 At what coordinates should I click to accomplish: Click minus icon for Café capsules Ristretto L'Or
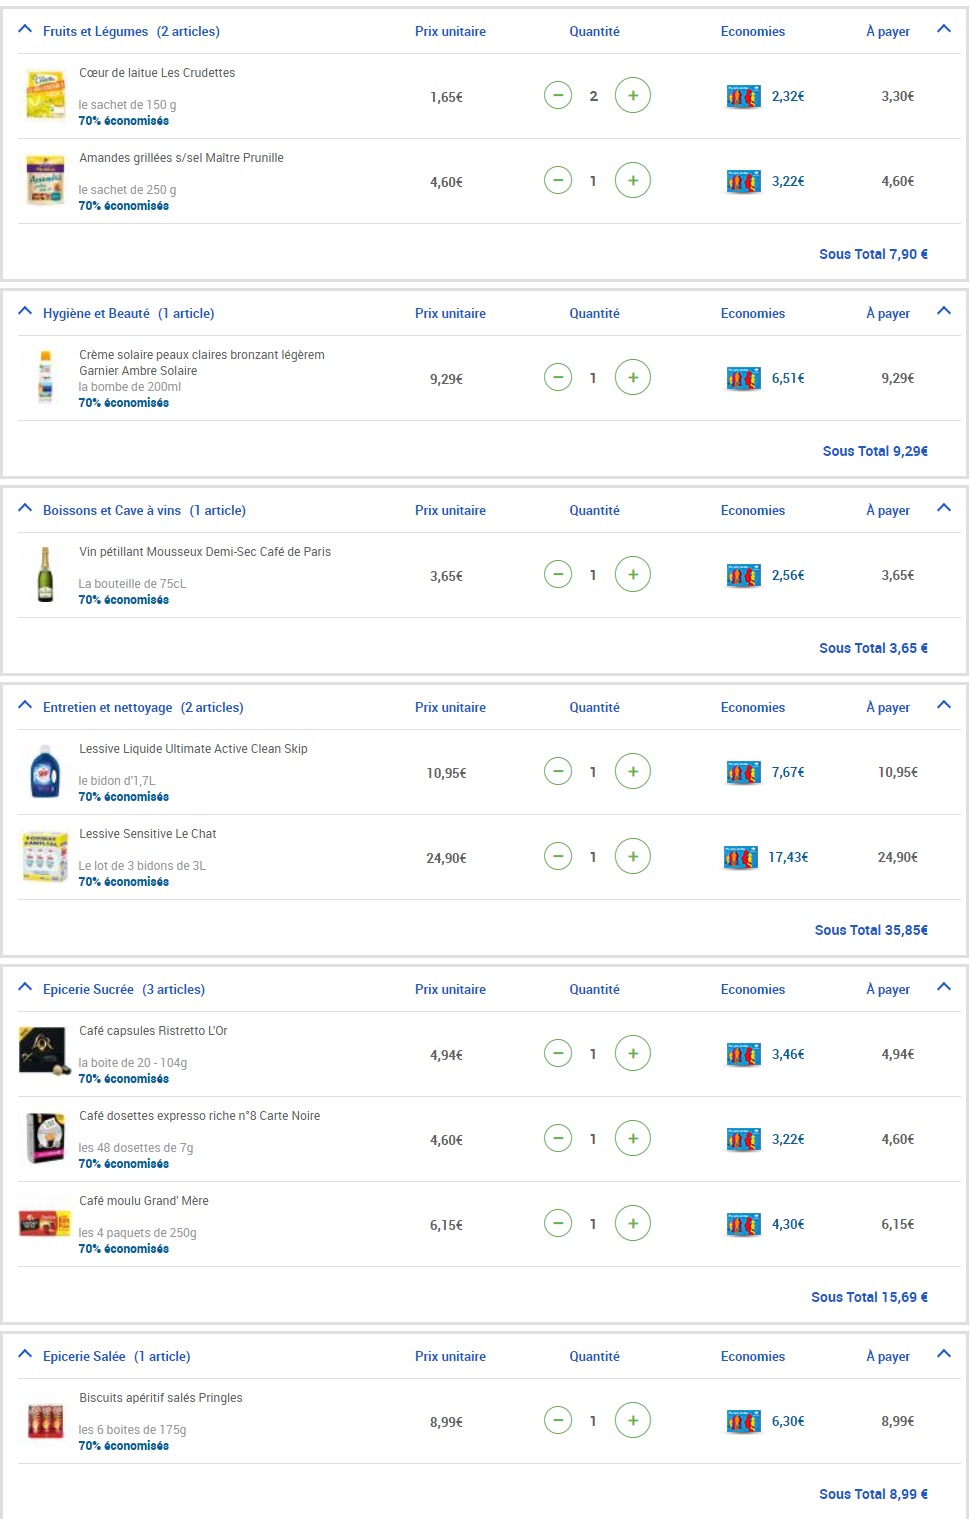[x=558, y=1054]
